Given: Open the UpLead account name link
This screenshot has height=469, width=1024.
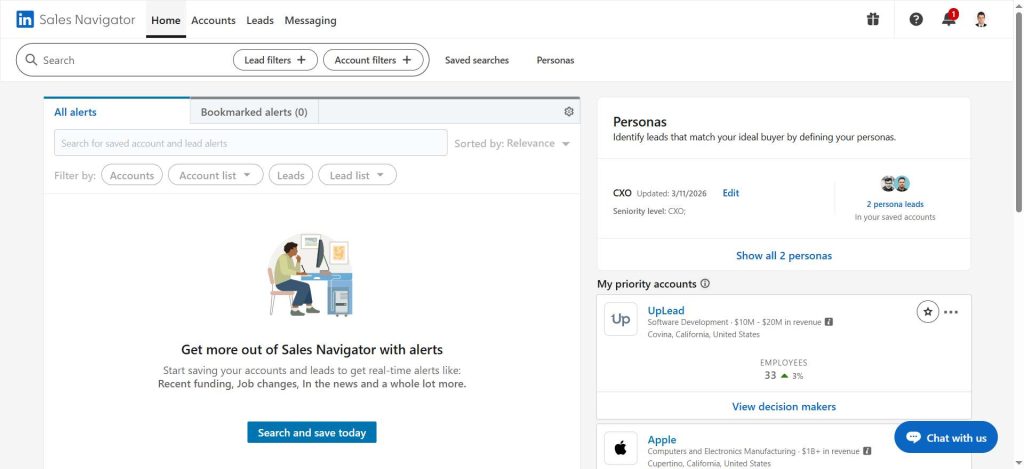Looking at the screenshot, I should click(666, 310).
